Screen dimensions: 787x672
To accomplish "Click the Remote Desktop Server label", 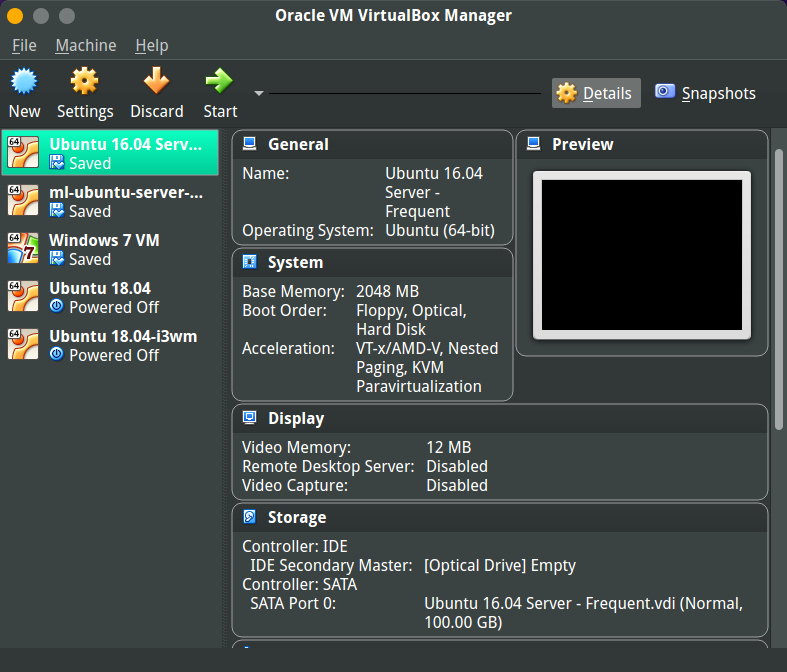I will click(x=328, y=467).
